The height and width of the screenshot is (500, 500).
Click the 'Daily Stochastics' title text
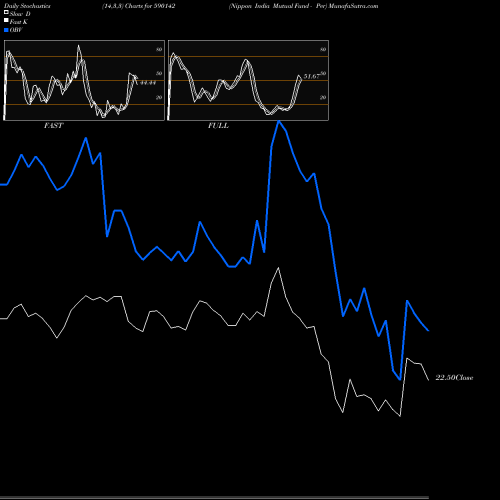tap(27, 6)
